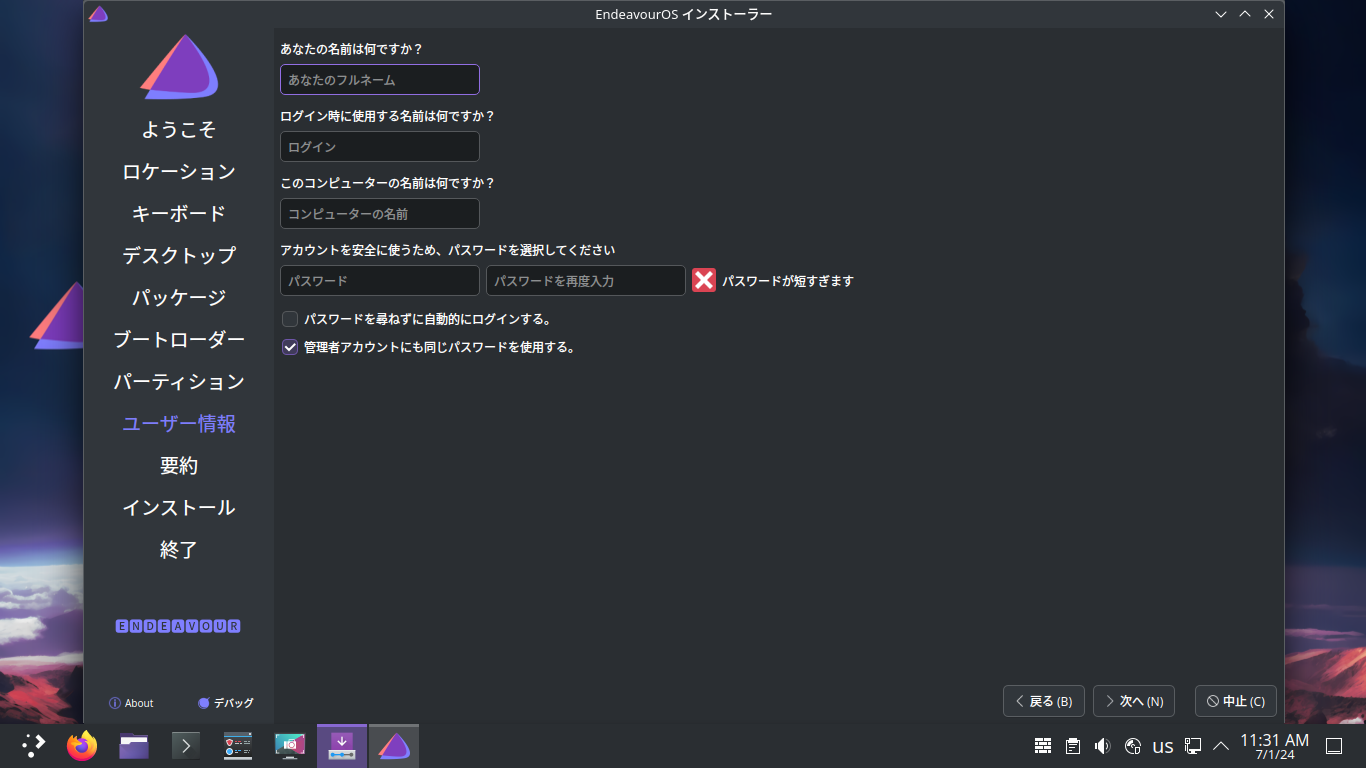Maximize the installer window
Screen dimensions: 1366x768
[1245, 14]
